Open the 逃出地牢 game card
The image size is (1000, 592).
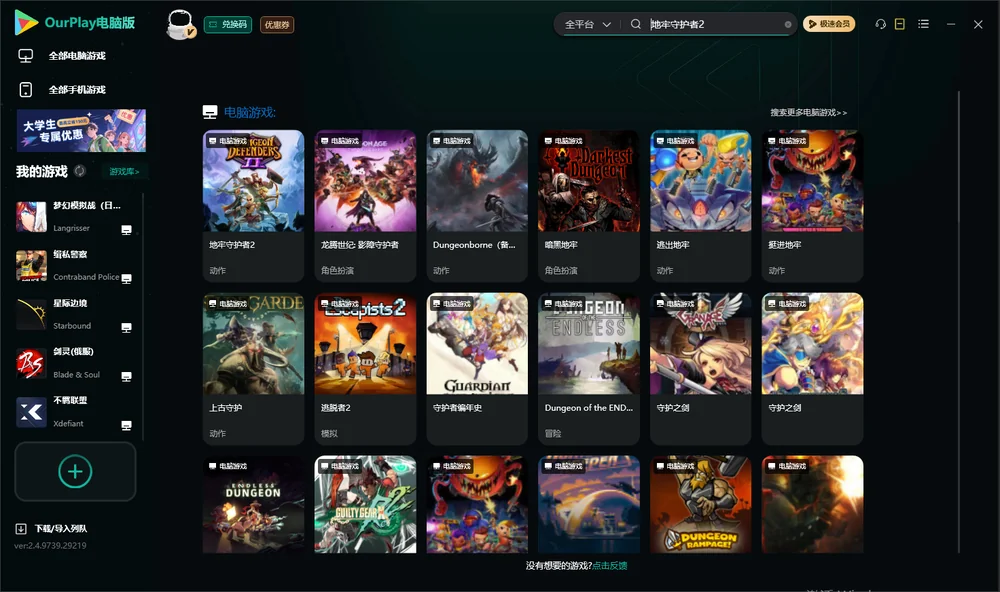tap(700, 205)
